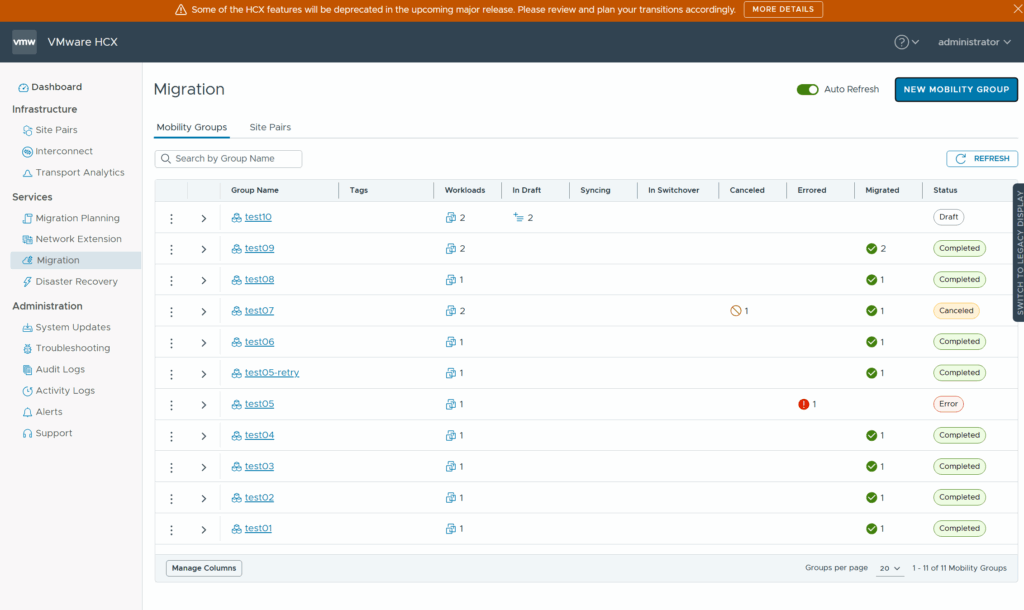Switch to the Site Pairs tab
The image size is (1024, 610).
coord(270,128)
